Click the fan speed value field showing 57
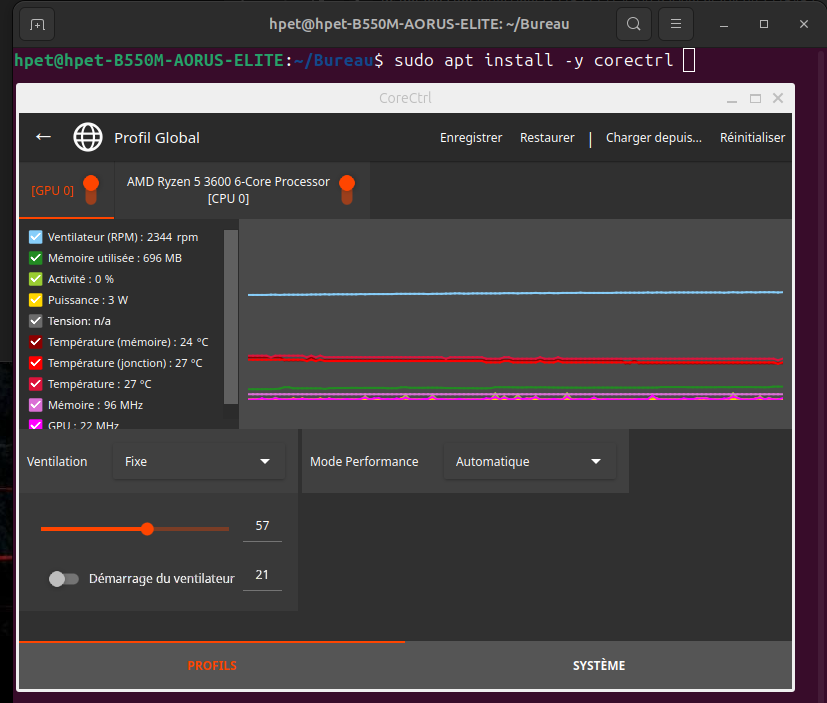The image size is (827, 703). (x=262, y=526)
